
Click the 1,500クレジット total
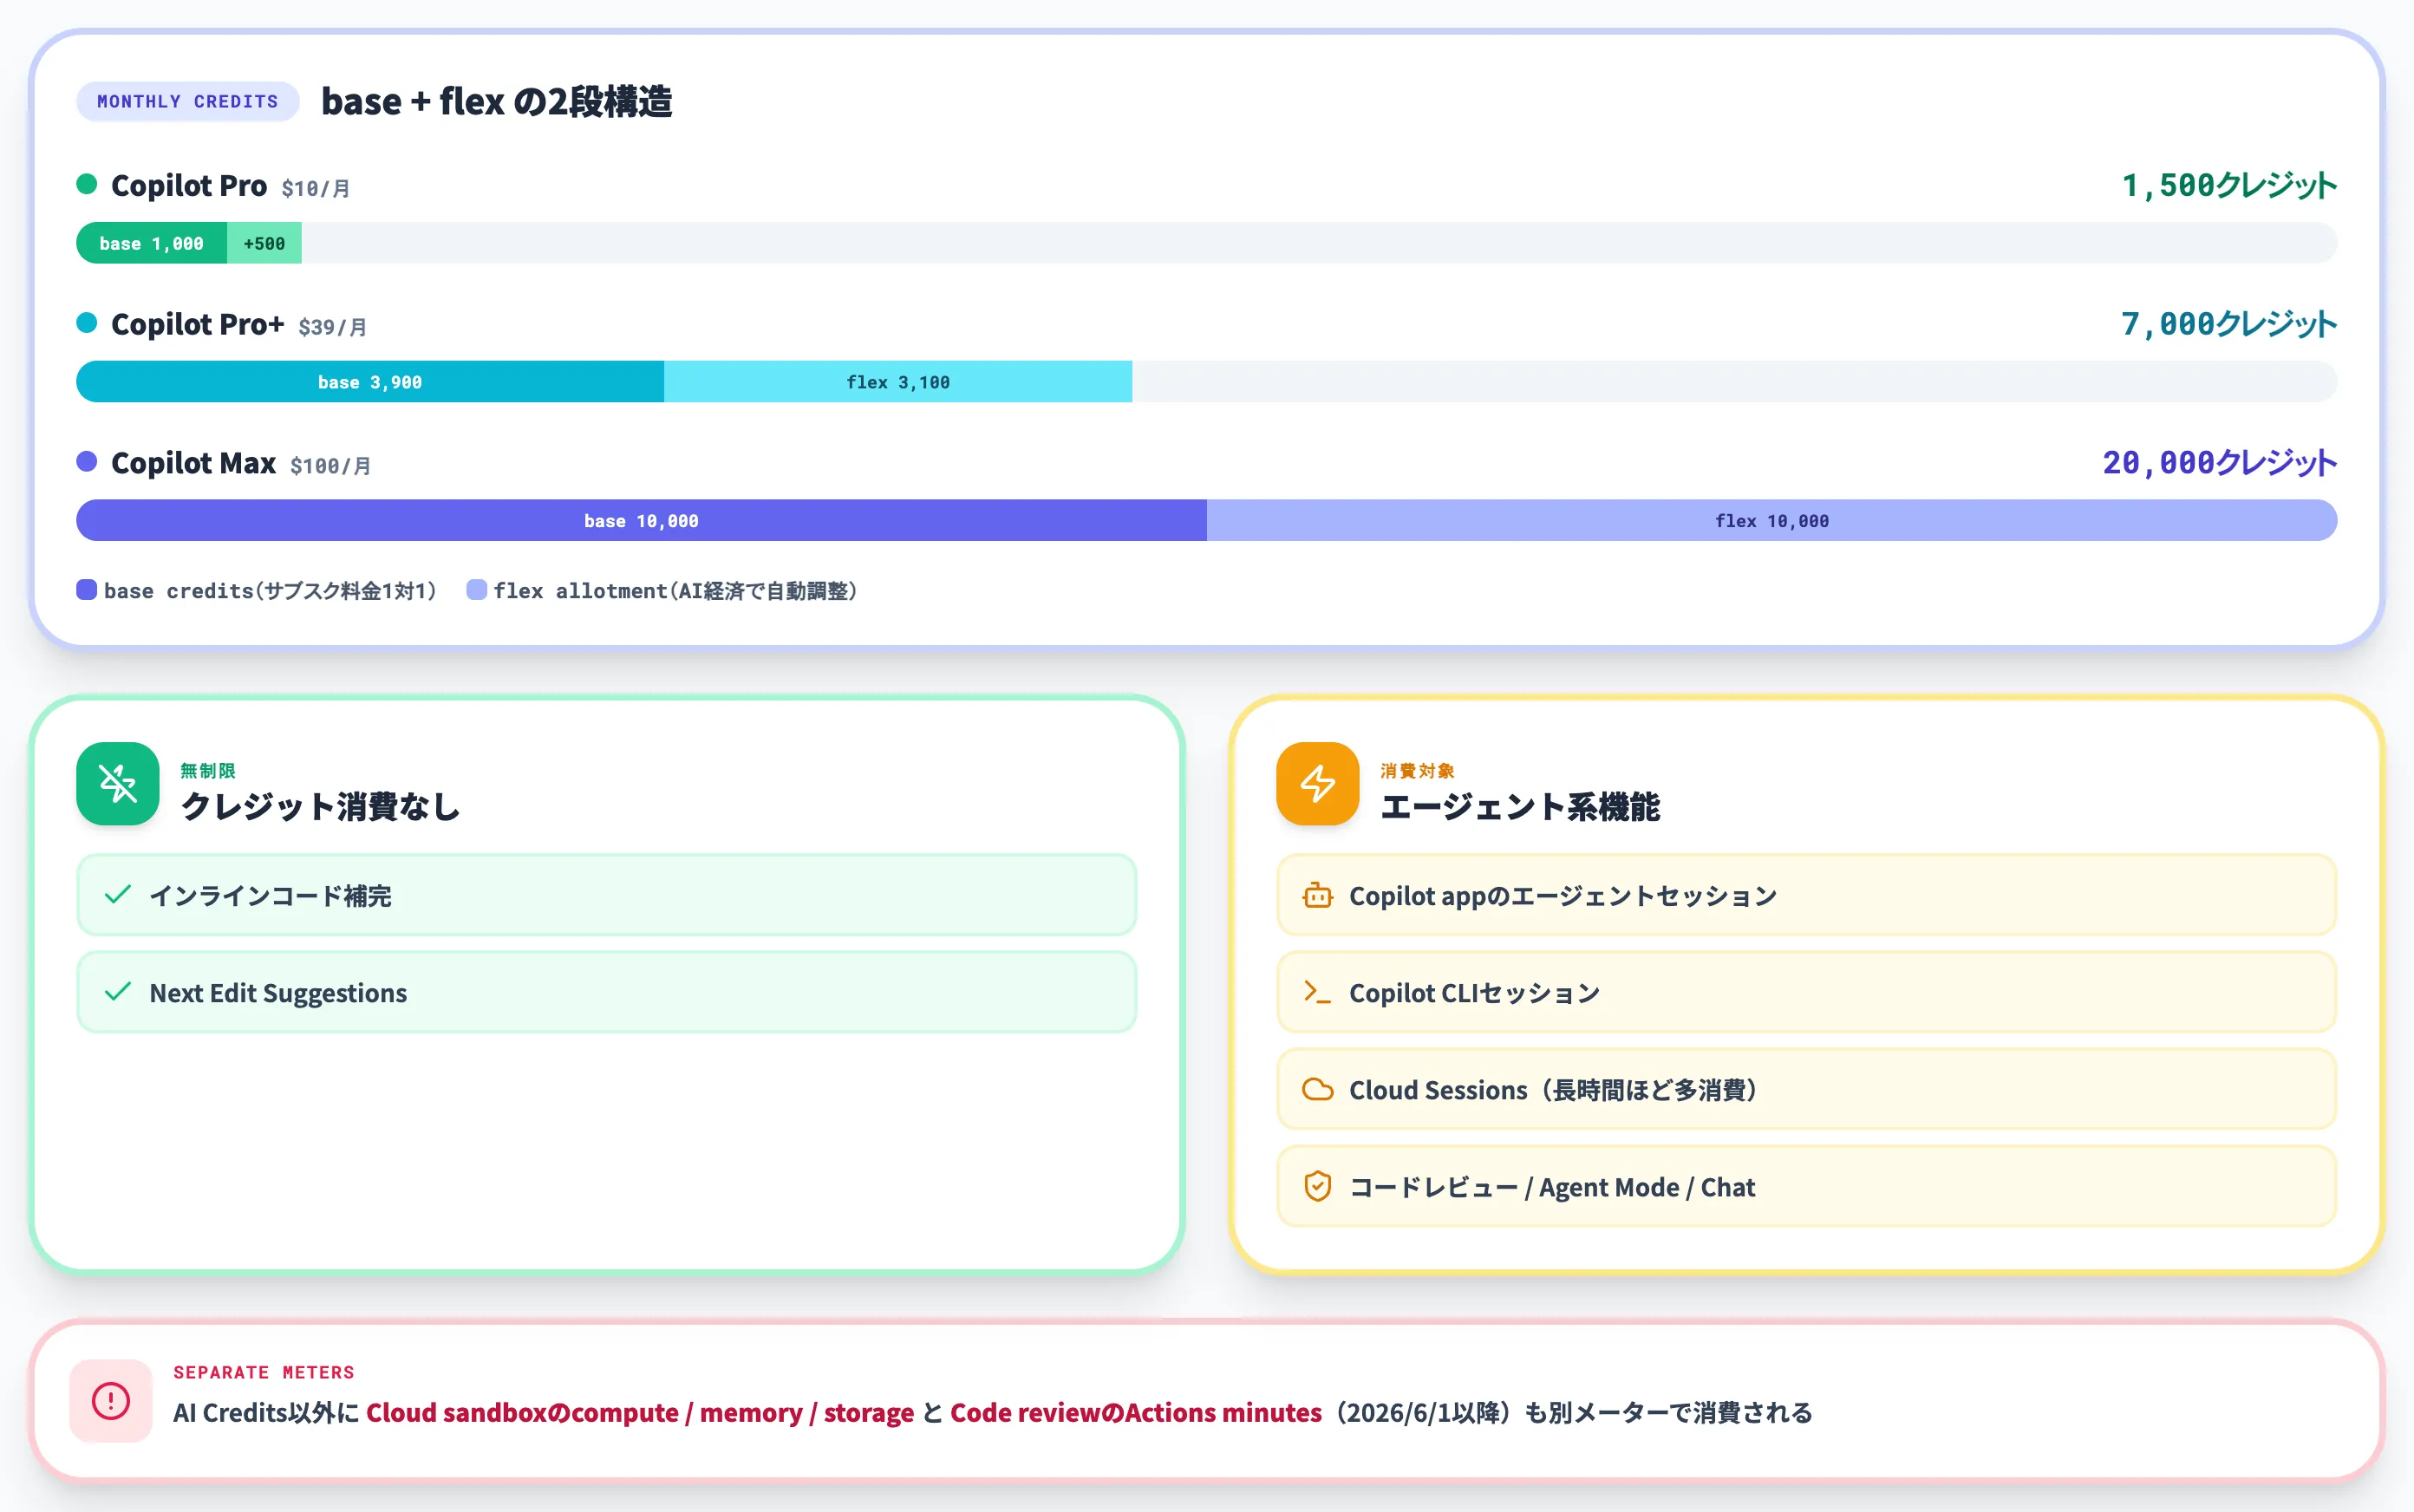(2229, 185)
